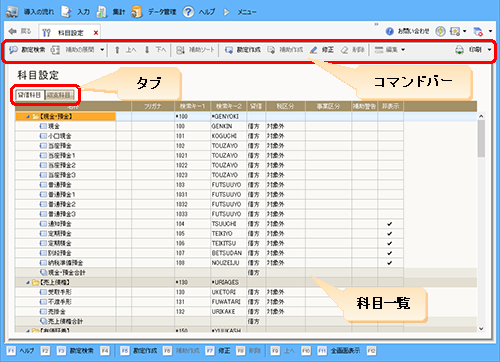Collapse the 【現金・預金】 group triangle

28,117
